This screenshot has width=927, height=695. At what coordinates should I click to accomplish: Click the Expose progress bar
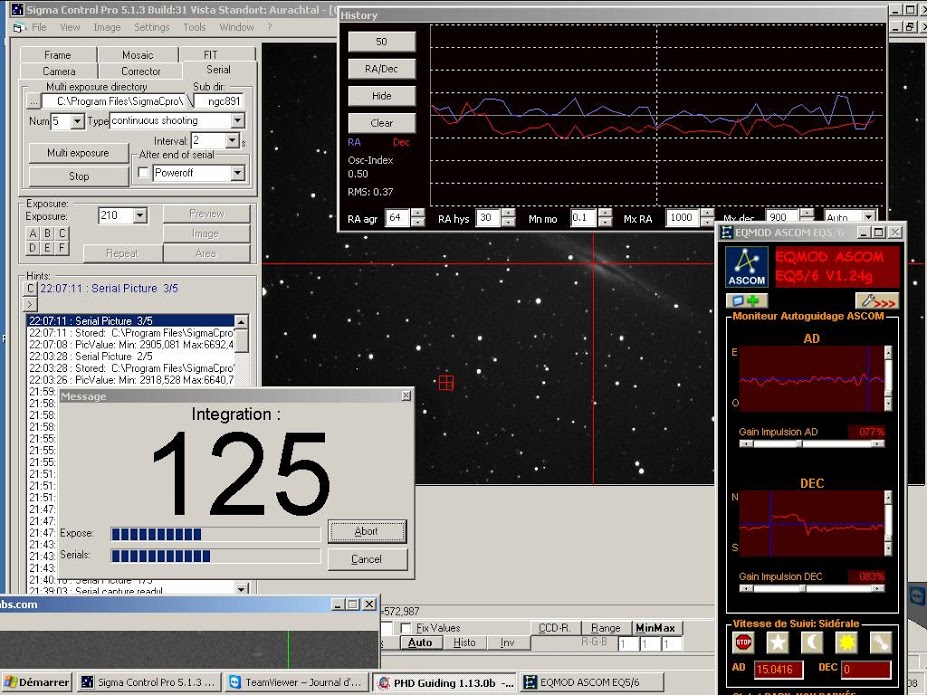coord(215,534)
